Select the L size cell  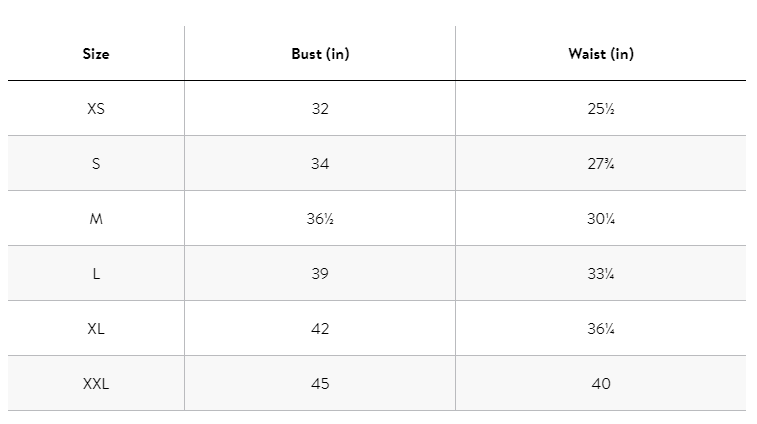(96, 274)
